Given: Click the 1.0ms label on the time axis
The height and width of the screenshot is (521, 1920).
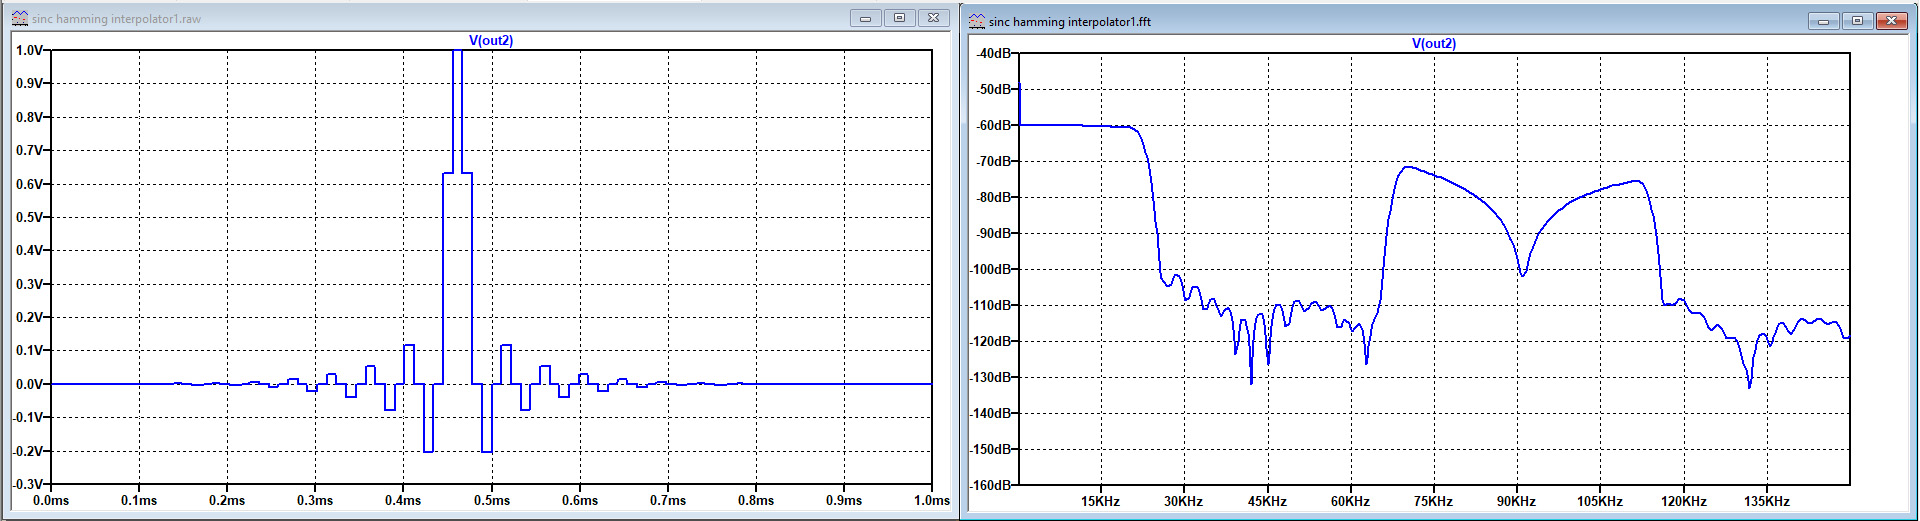Looking at the screenshot, I should pyautogui.click(x=932, y=501).
